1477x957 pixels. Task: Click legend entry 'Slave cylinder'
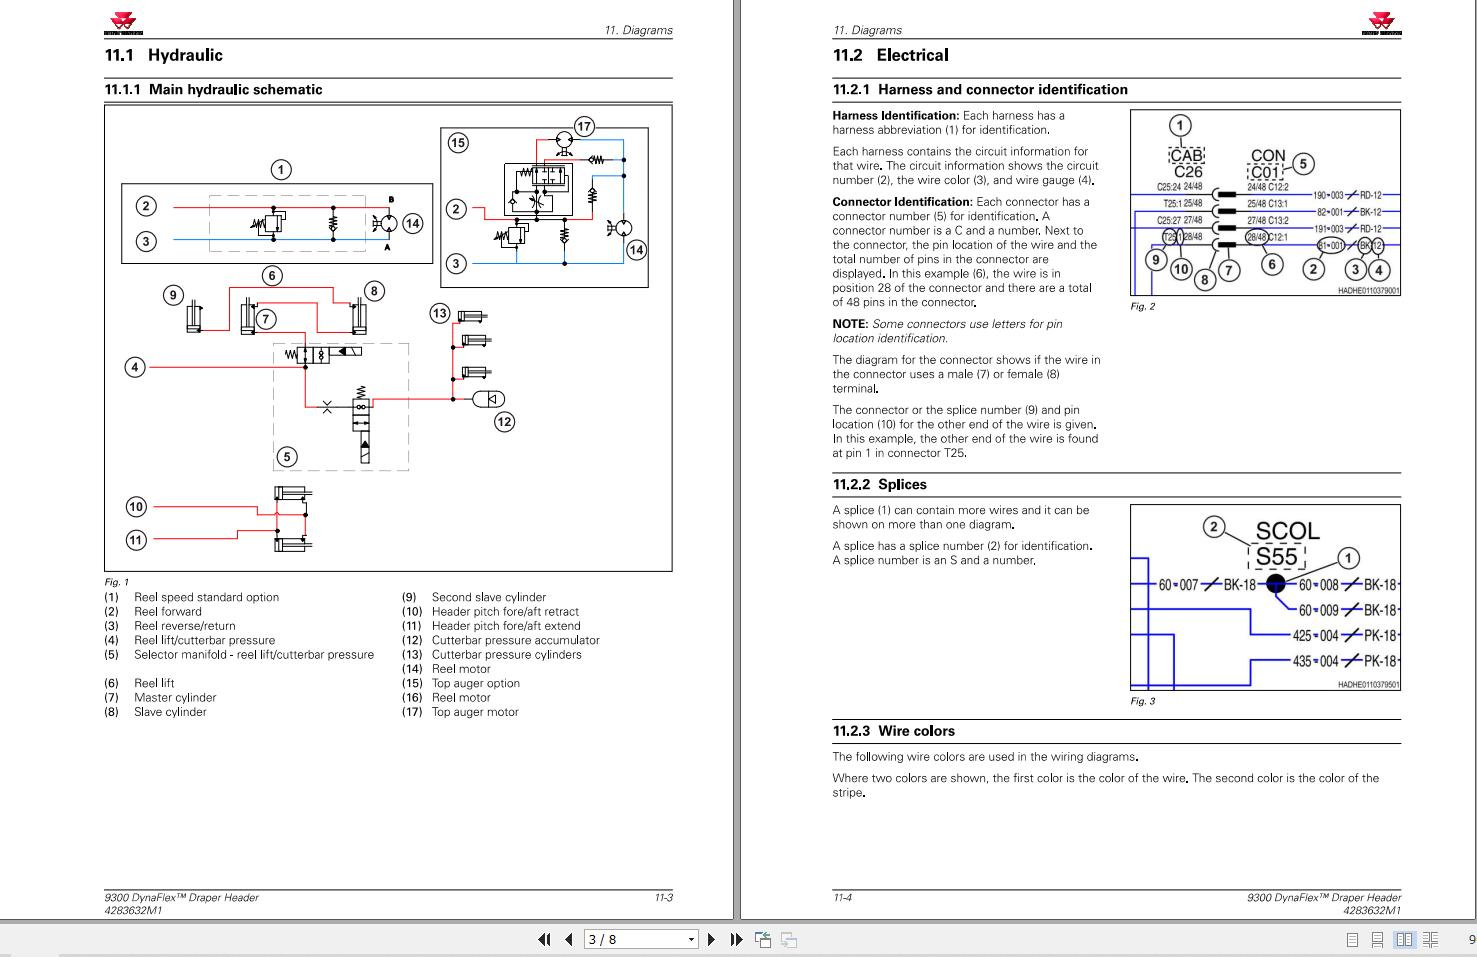[x=170, y=712]
